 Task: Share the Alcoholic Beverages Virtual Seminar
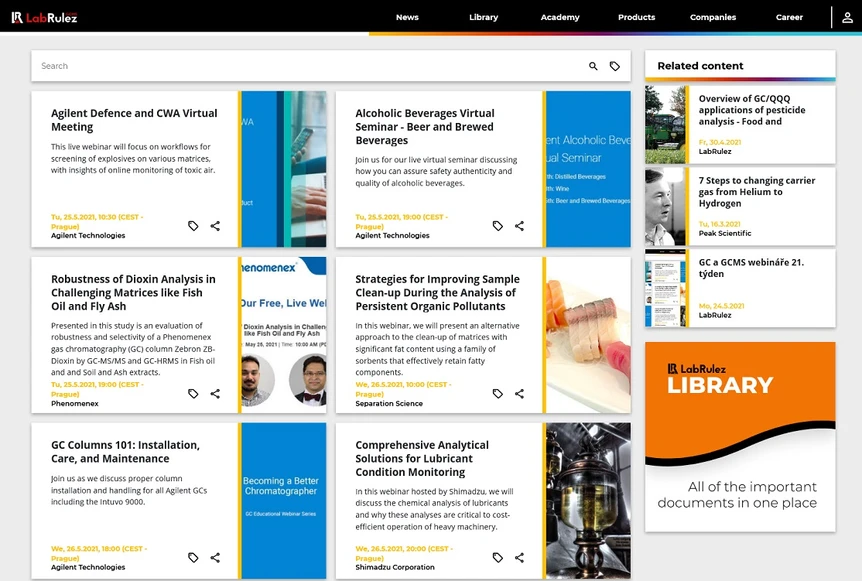519,226
